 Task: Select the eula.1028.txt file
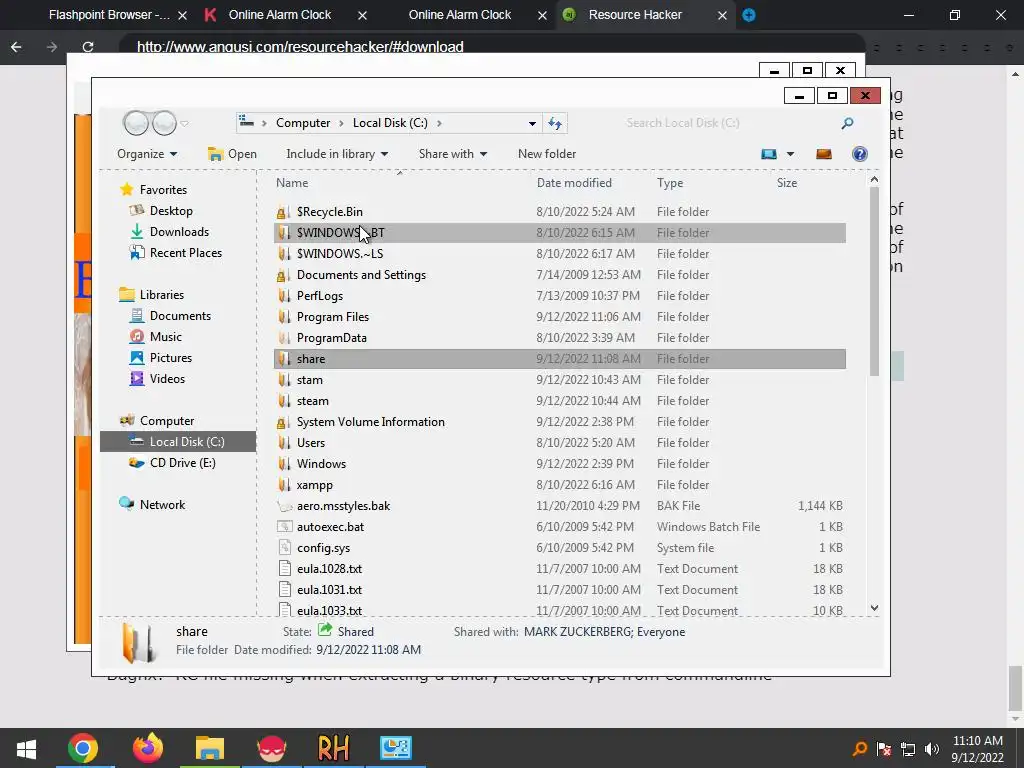click(560, 569)
